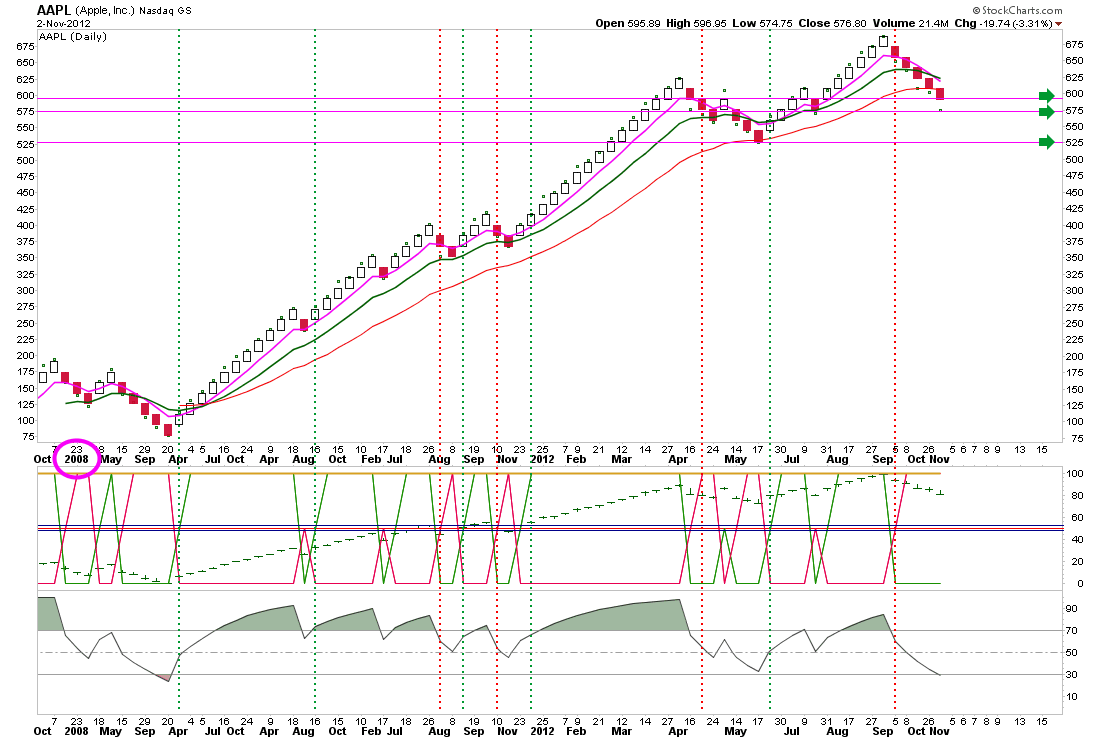1100x740 pixels.
Task: Click 675 on the left price scale
Action: coord(25,46)
